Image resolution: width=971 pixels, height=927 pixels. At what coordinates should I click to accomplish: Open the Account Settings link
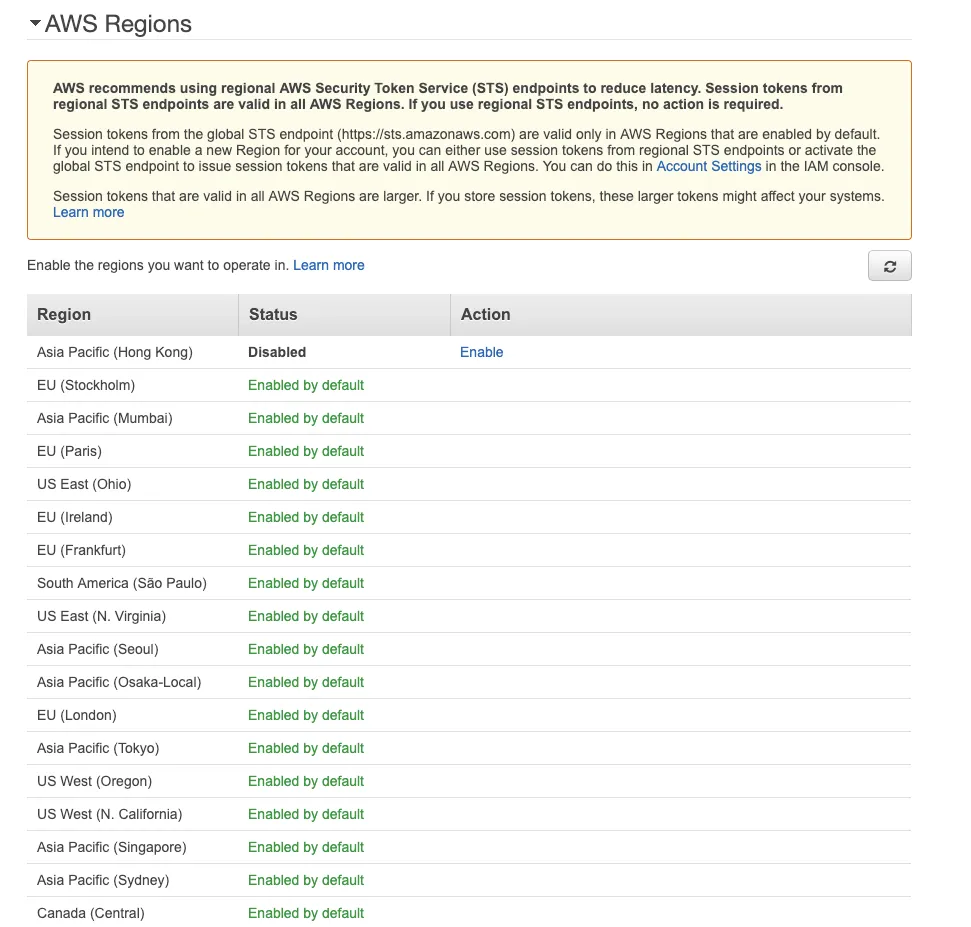pyautogui.click(x=708, y=167)
